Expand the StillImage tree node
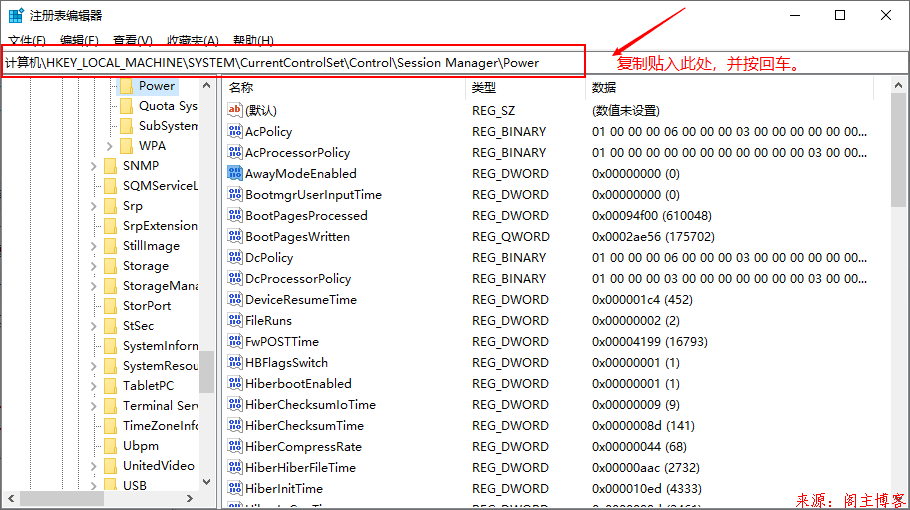 pos(93,246)
